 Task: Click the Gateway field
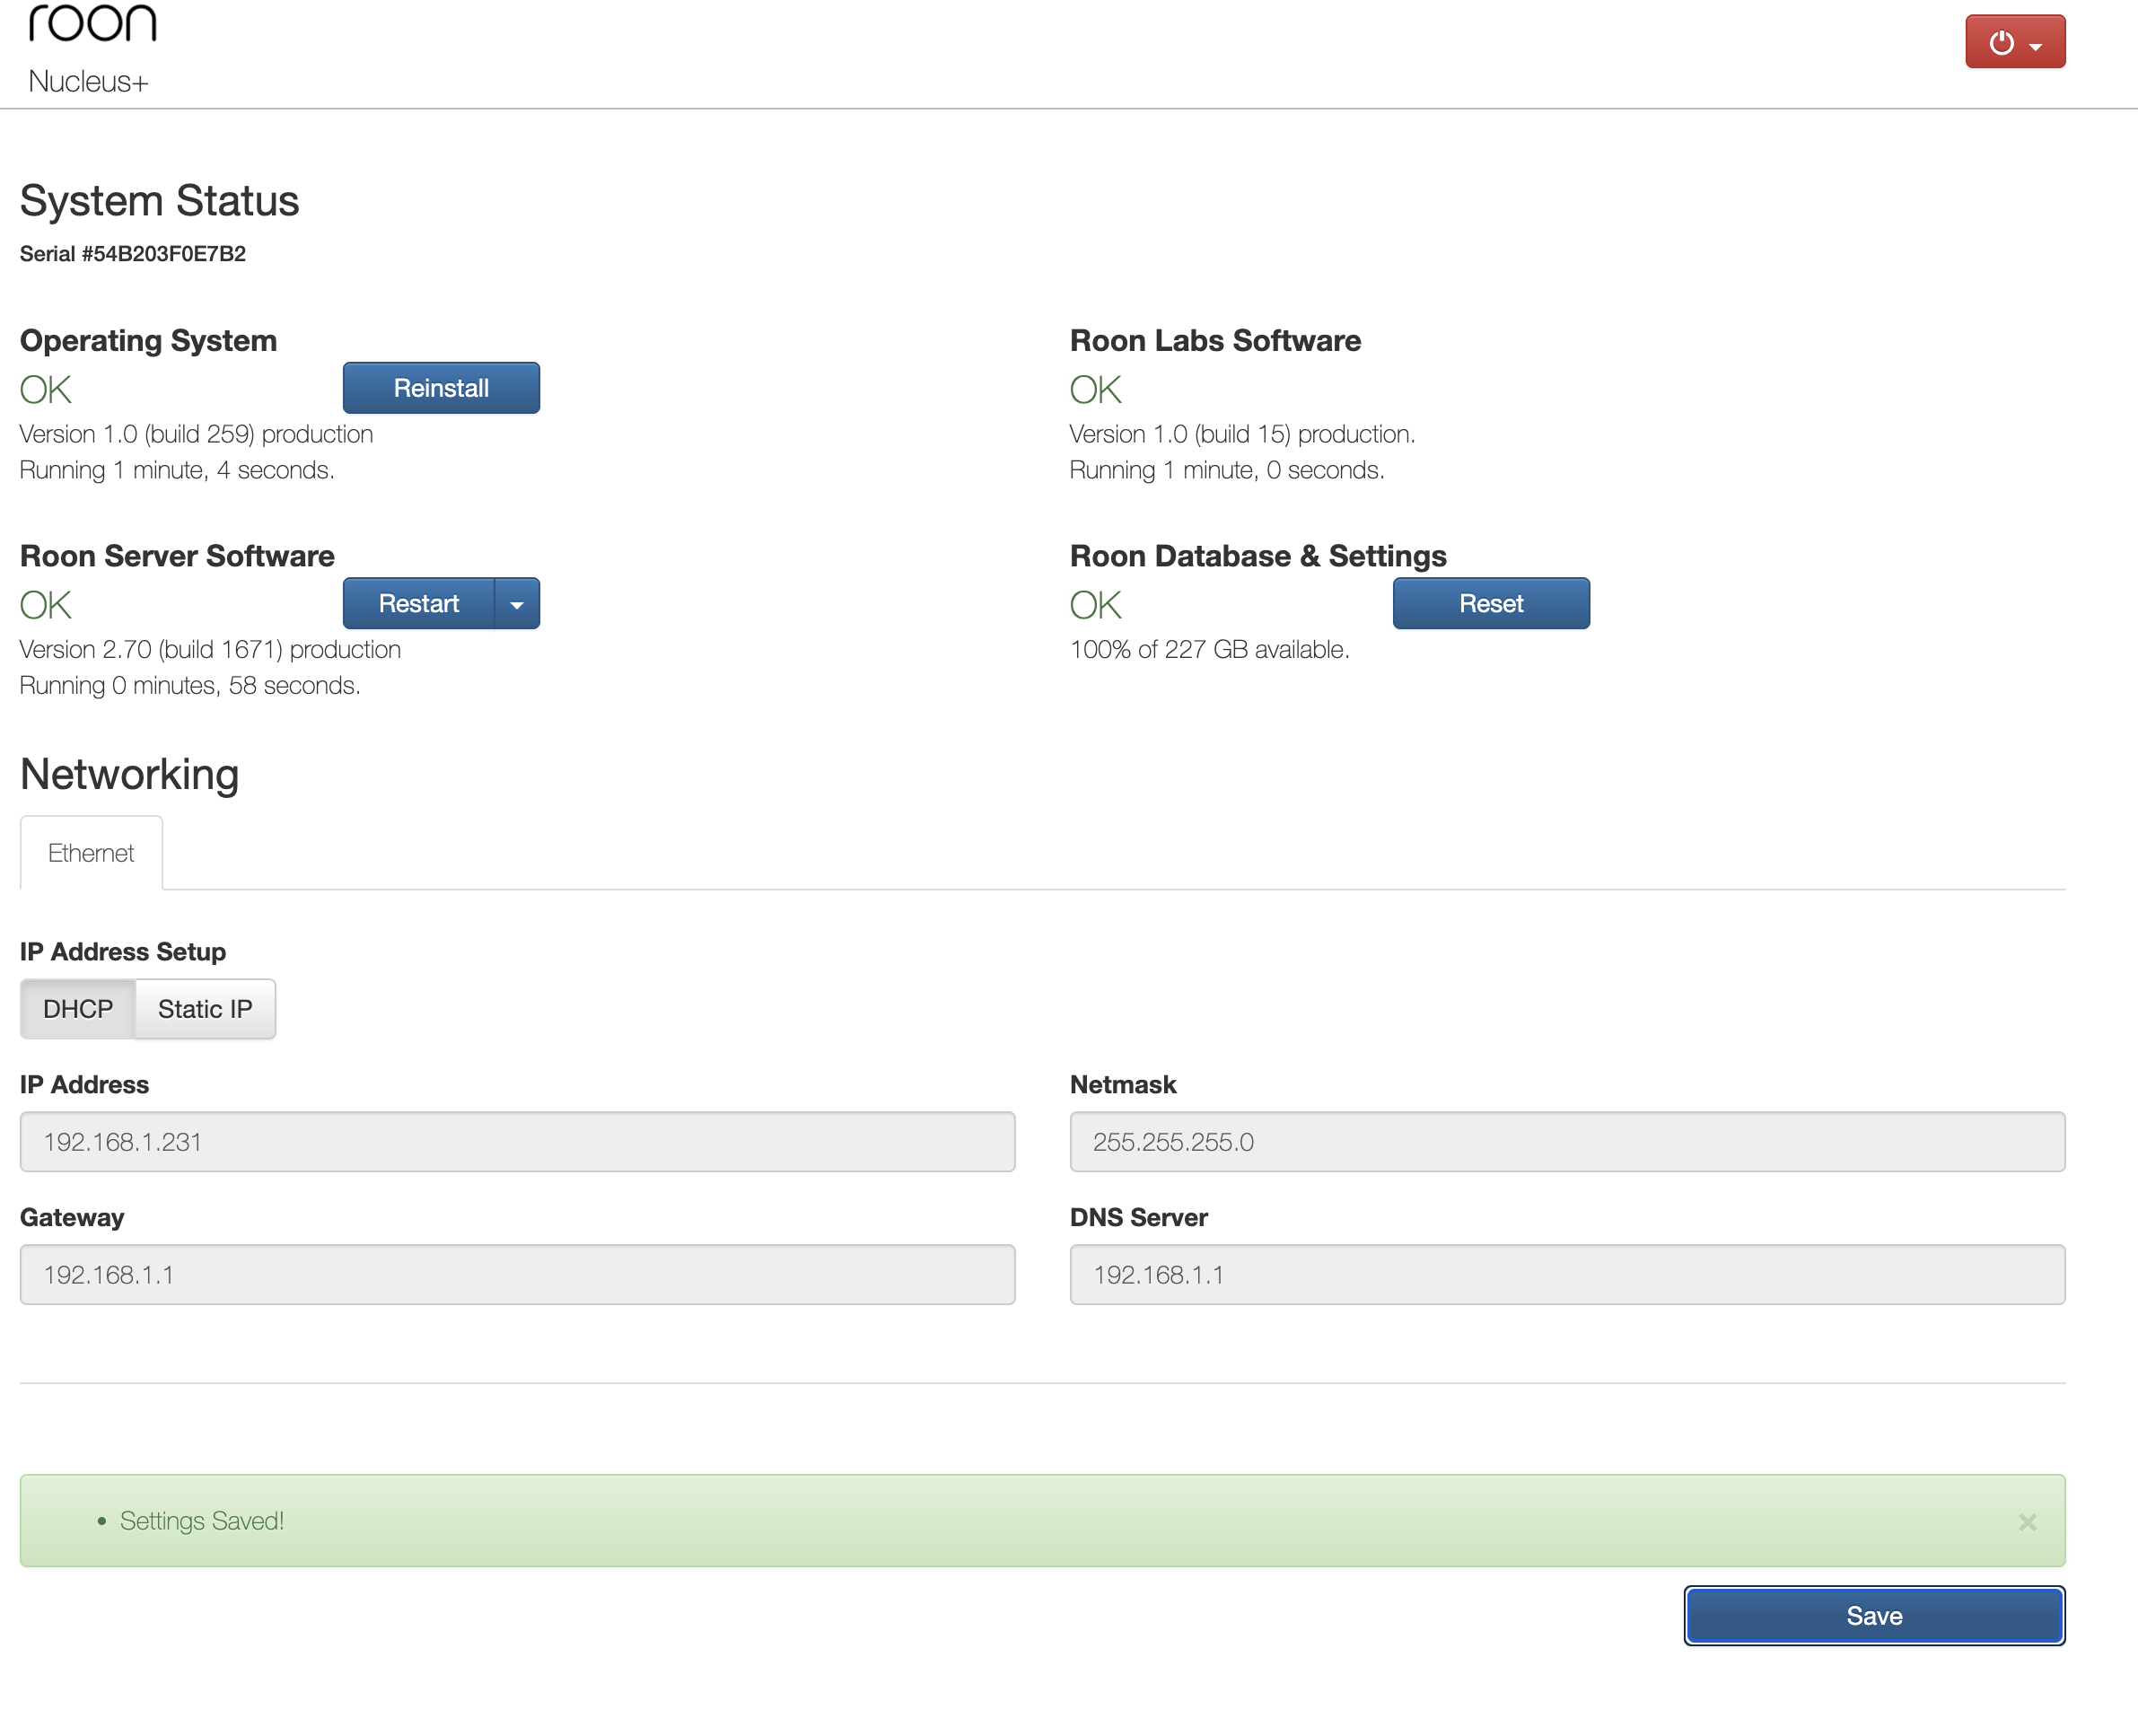coord(517,1275)
